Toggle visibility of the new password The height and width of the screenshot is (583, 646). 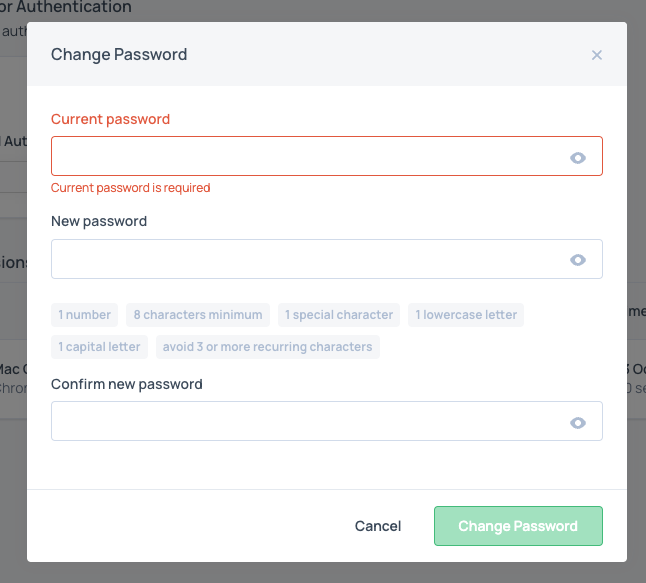click(x=577, y=260)
